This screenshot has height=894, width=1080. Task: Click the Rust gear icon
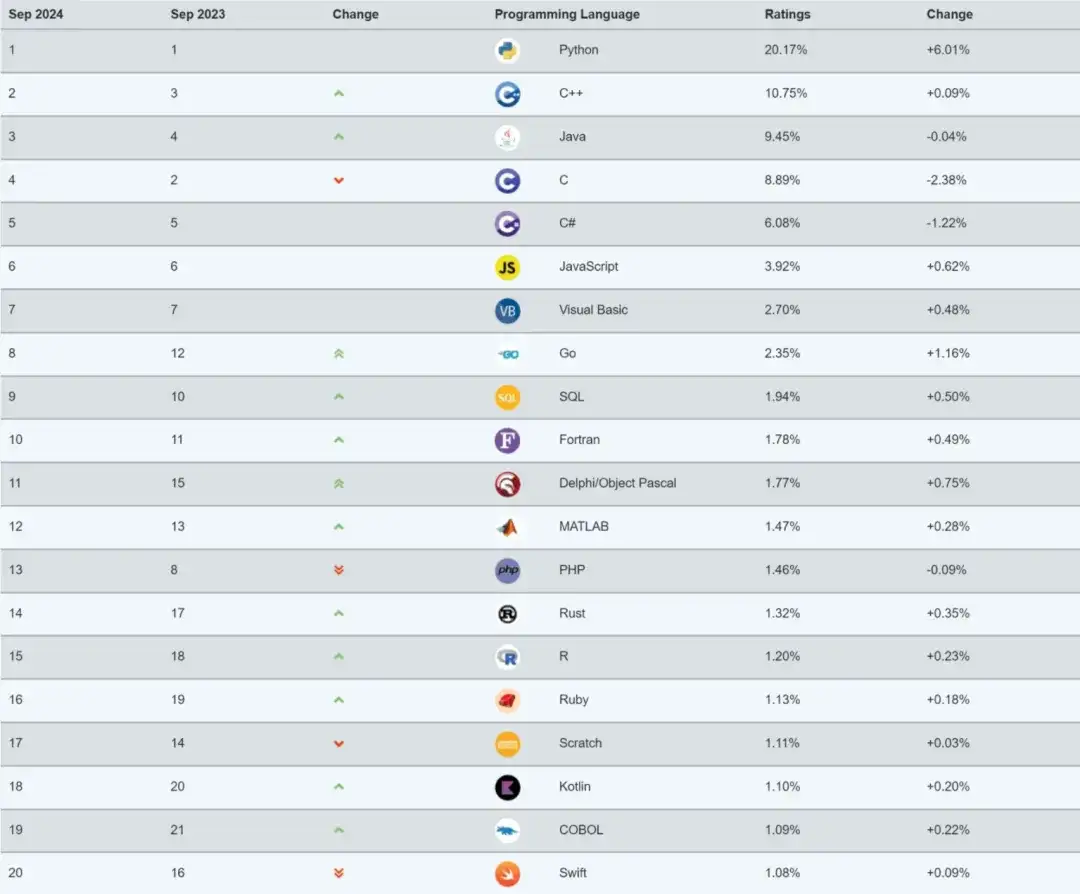point(507,614)
